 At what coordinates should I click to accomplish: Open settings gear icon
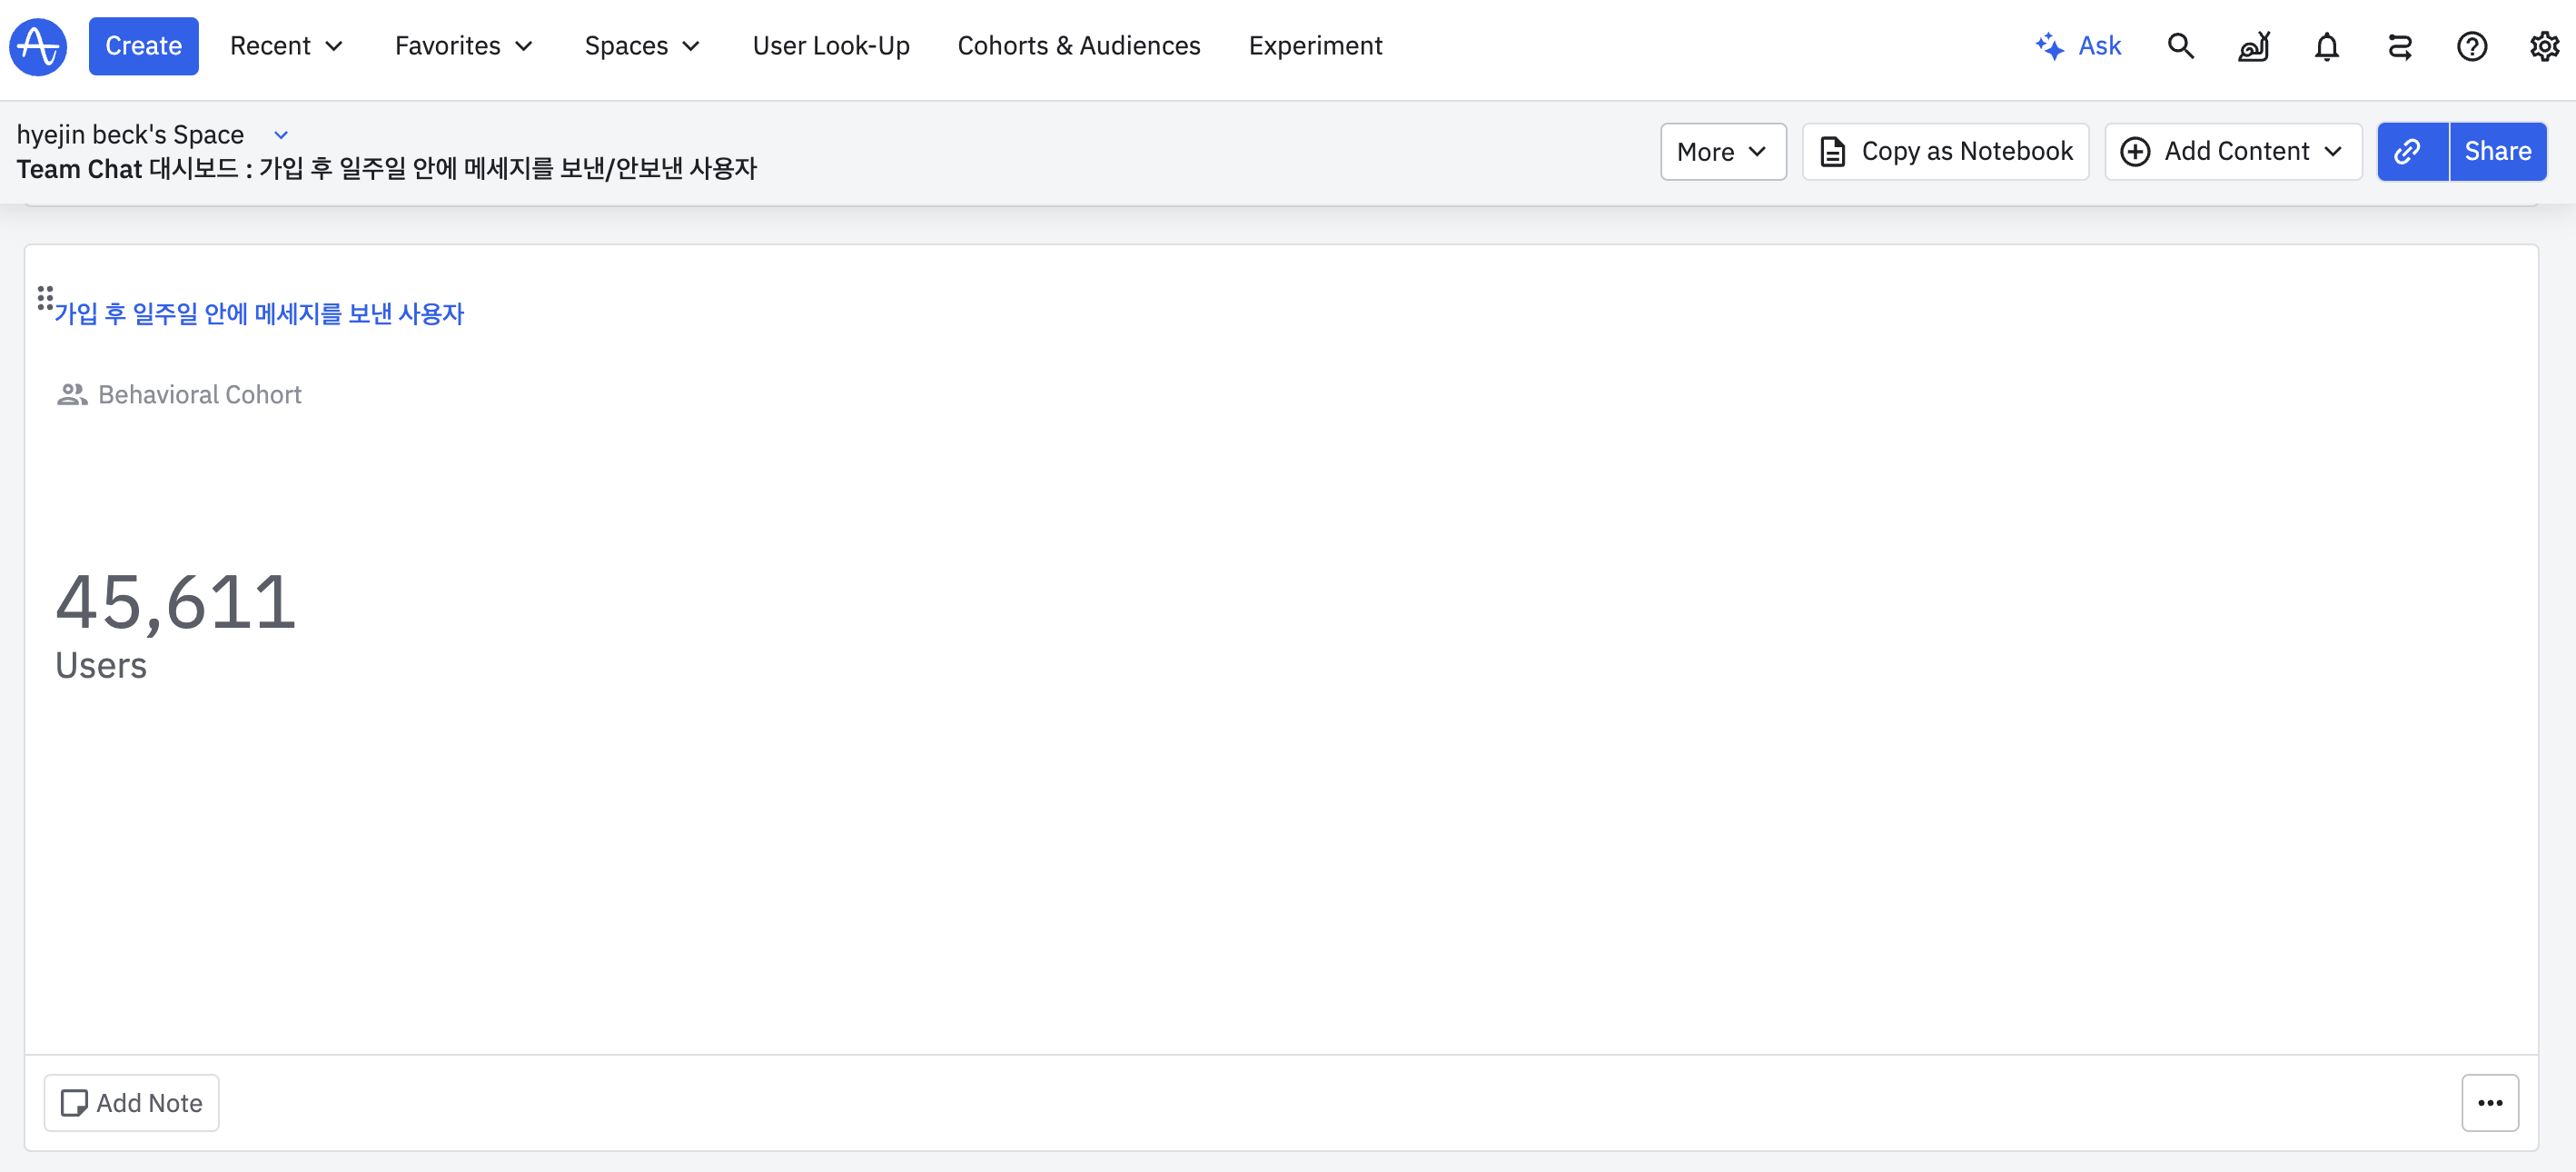(x=2543, y=46)
